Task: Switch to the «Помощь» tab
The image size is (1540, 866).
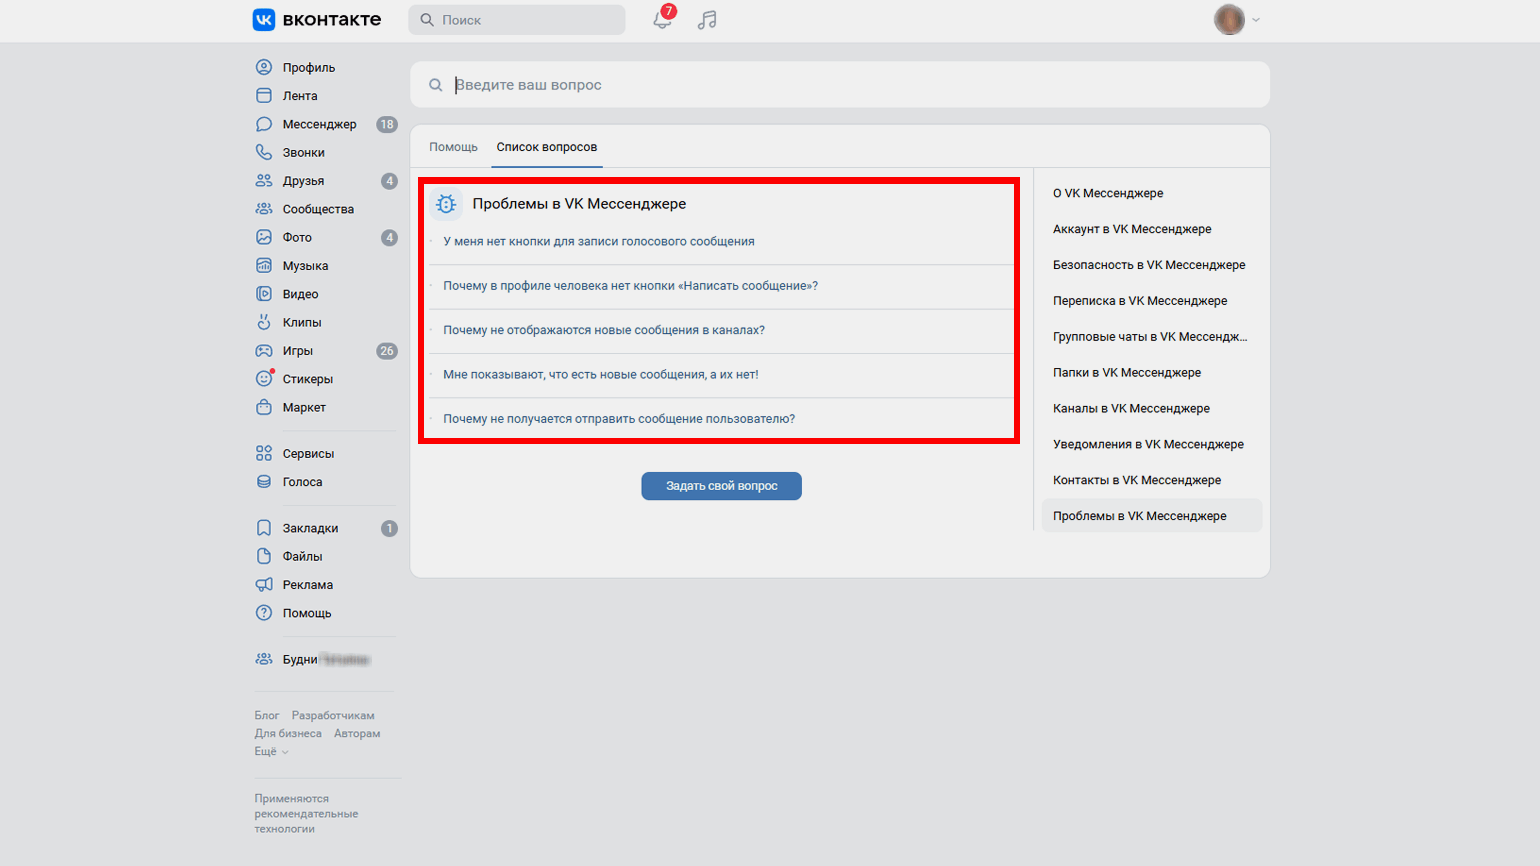Action: [453, 147]
